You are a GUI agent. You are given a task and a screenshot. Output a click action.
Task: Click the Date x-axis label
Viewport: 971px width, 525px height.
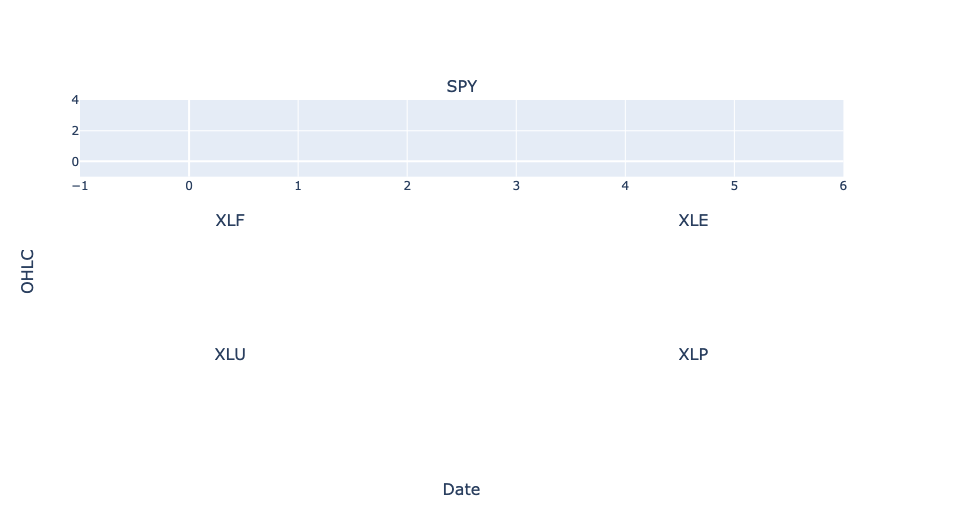click(461, 489)
